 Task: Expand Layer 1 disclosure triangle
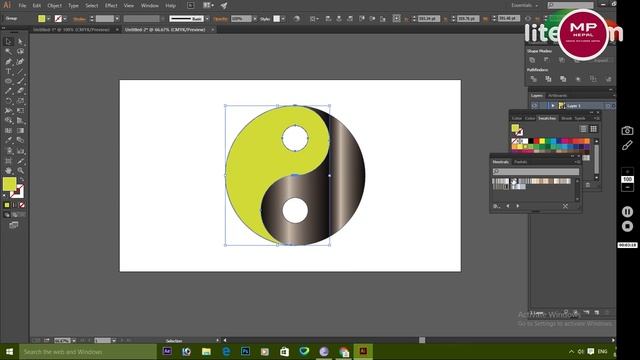[553, 106]
